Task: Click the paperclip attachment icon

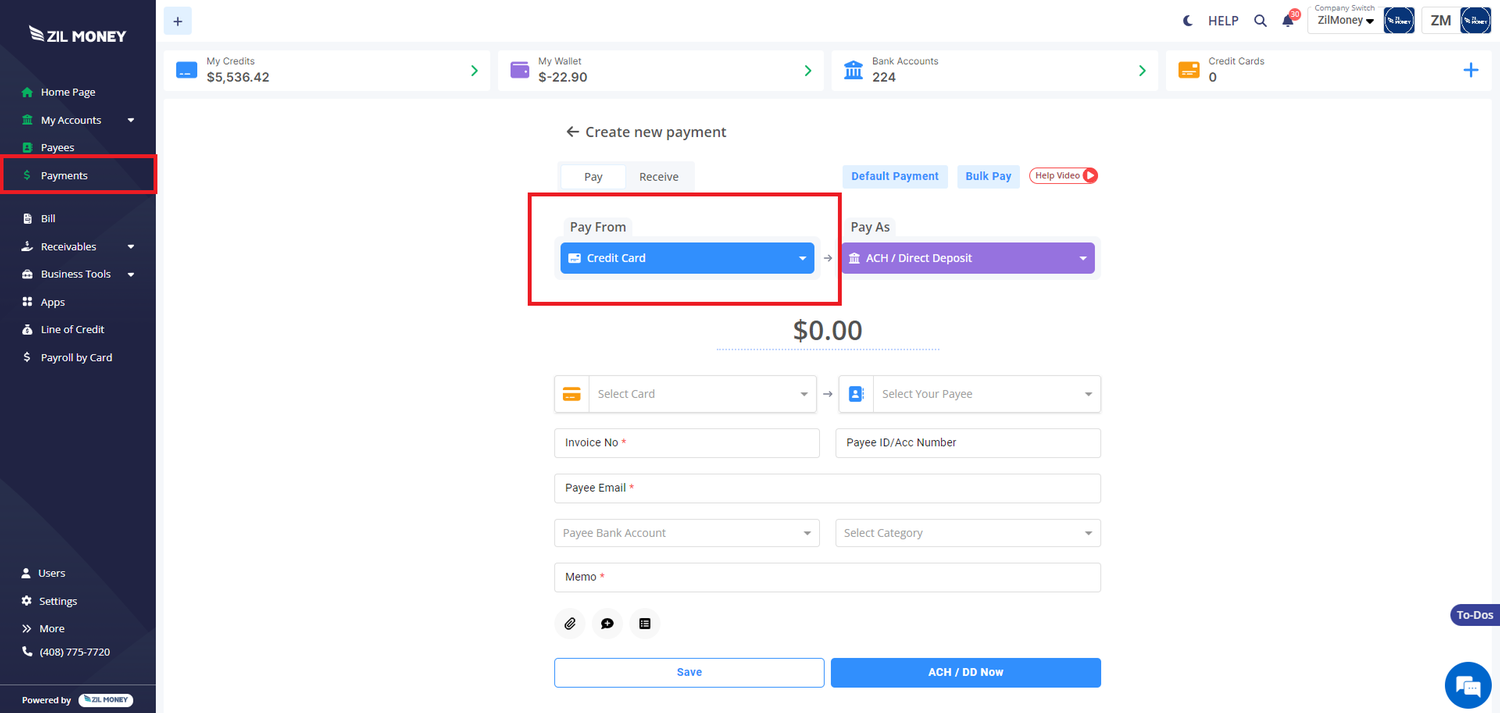Action: point(570,623)
